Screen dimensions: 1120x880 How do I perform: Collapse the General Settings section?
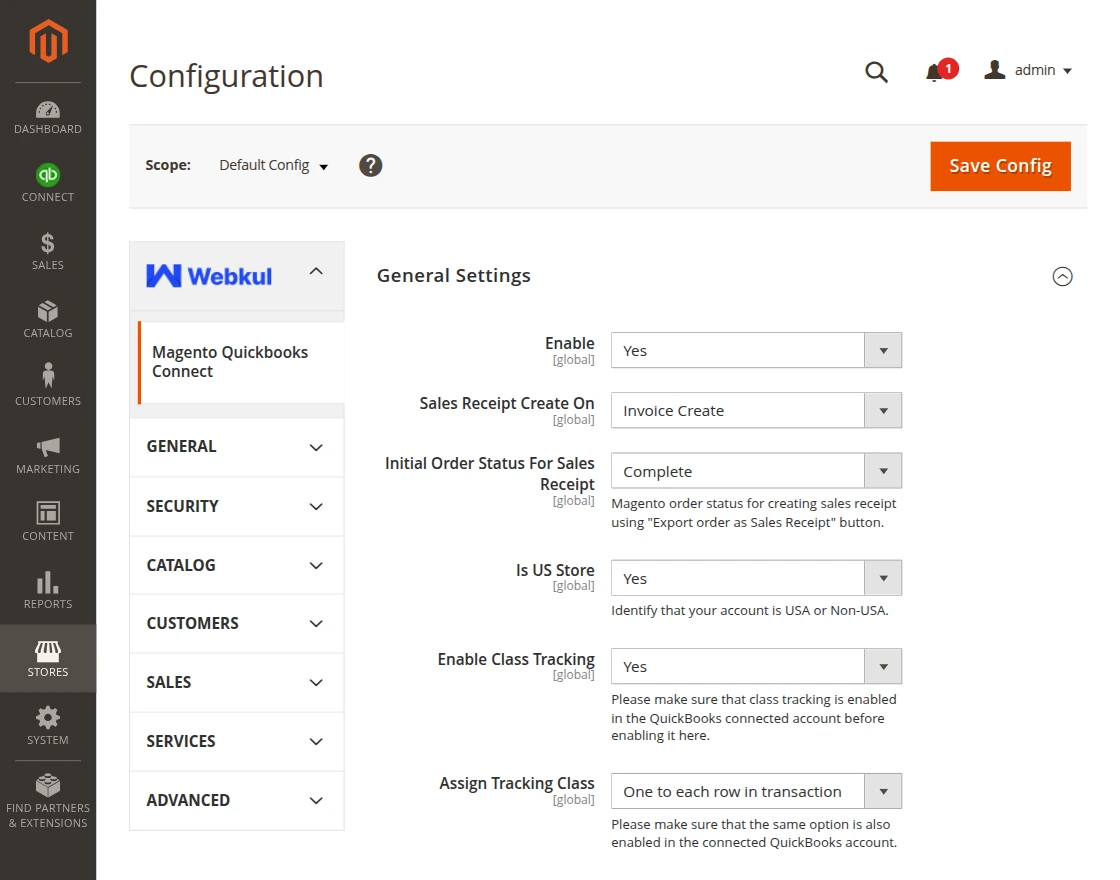[x=1063, y=276]
